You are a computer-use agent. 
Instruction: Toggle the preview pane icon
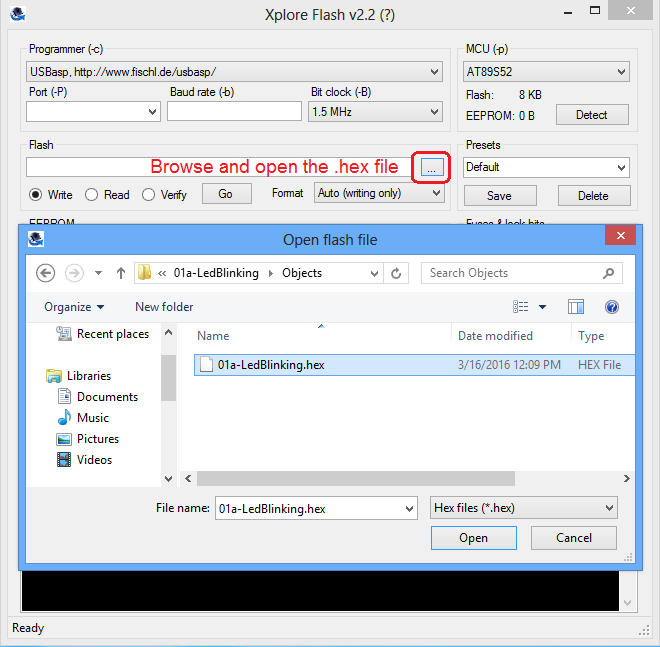tap(576, 307)
